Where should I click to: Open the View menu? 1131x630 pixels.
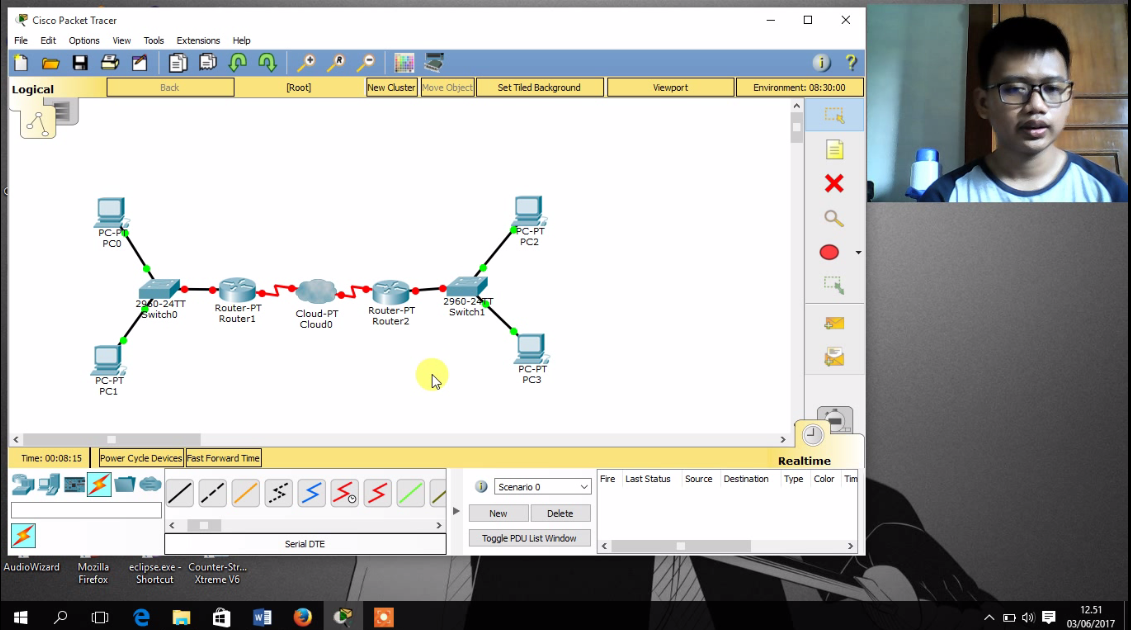coord(122,40)
